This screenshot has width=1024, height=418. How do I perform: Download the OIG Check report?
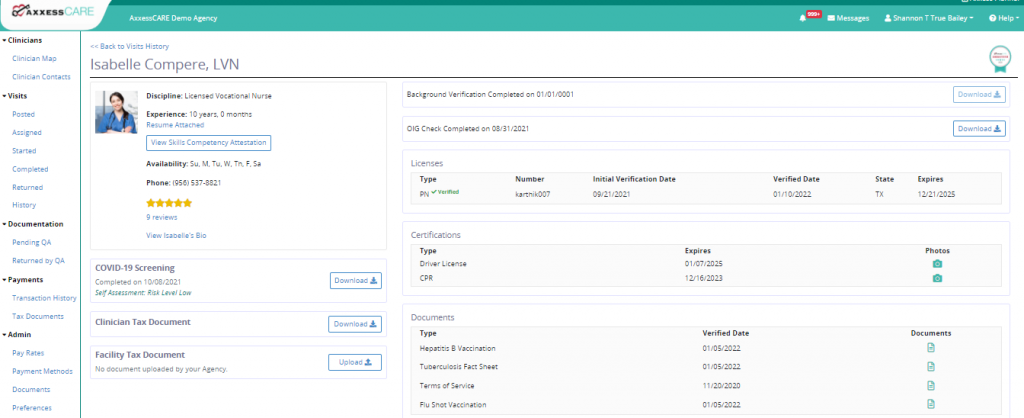pos(979,129)
